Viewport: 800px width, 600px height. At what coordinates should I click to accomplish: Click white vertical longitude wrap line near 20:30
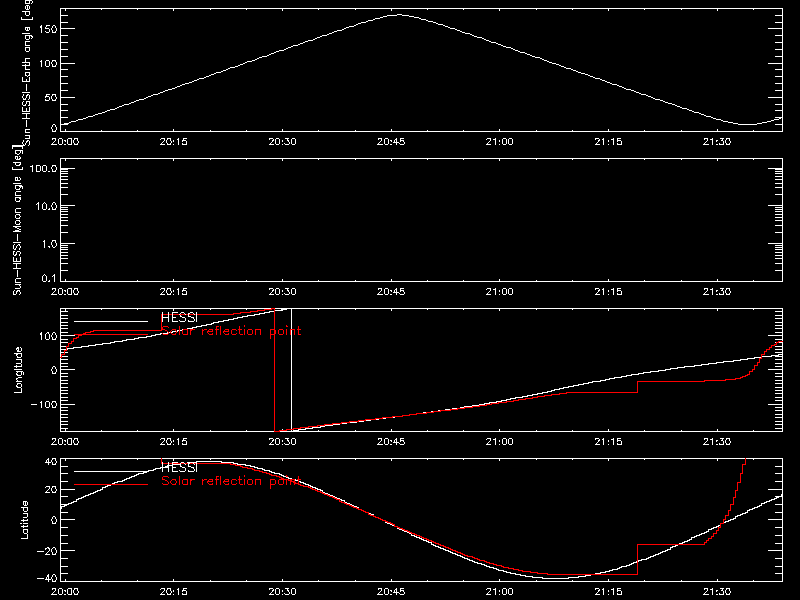pos(291,369)
